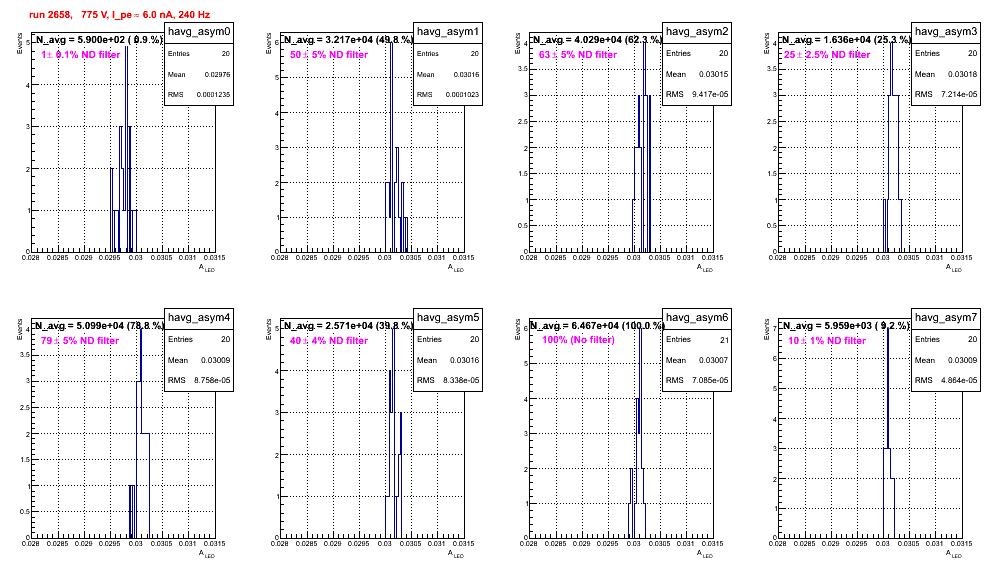The height and width of the screenshot is (572, 996).
Task: Click Mean 0.02976 in havg_asym0 stats
Action: click(199, 74)
